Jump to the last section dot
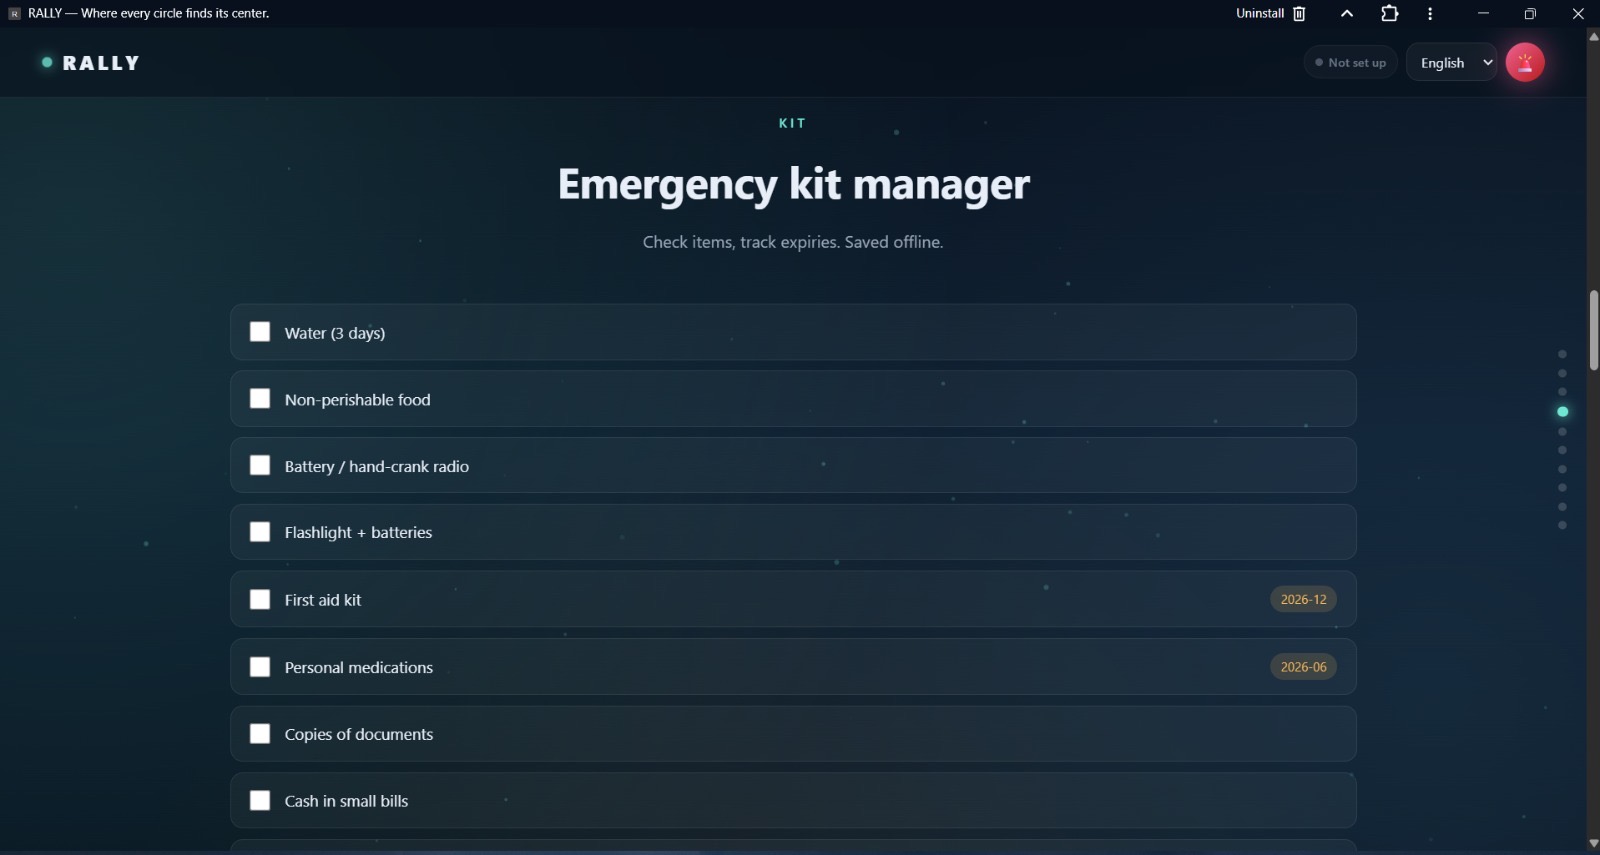The height and width of the screenshot is (855, 1600). (1562, 525)
